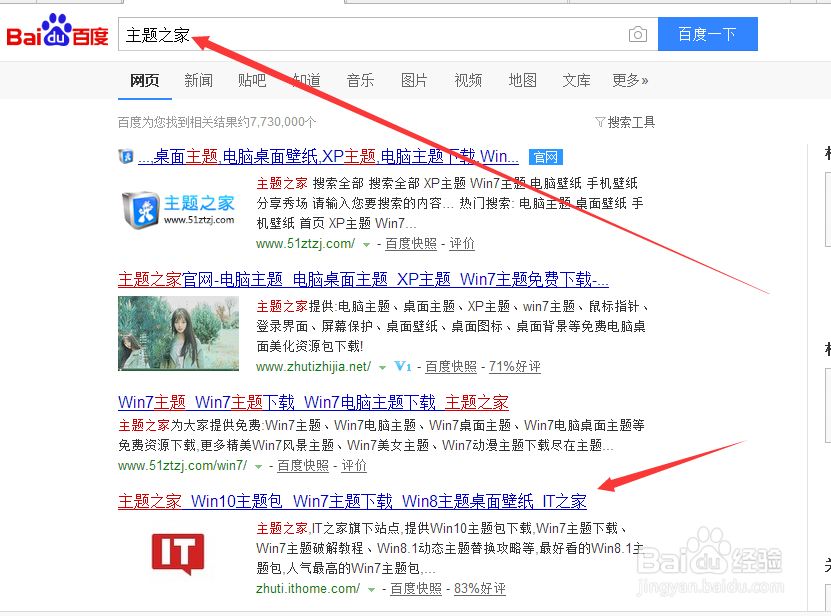Open Win7主题_Win7主题下载 result link
Image resolution: width=831 pixels, height=616 pixels.
313,402
